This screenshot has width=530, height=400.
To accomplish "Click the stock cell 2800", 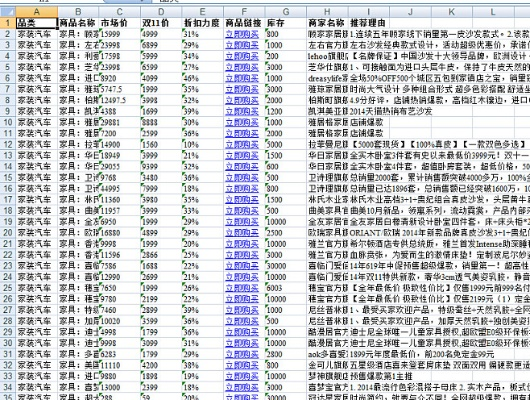I will tap(286, 354).
